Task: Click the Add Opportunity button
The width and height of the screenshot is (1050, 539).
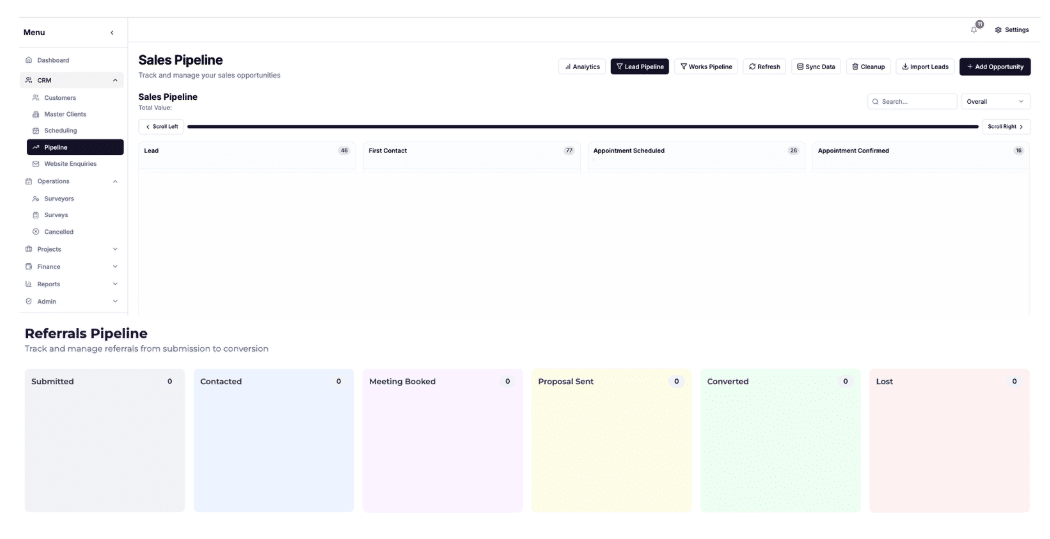Action: (x=994, y=67)
